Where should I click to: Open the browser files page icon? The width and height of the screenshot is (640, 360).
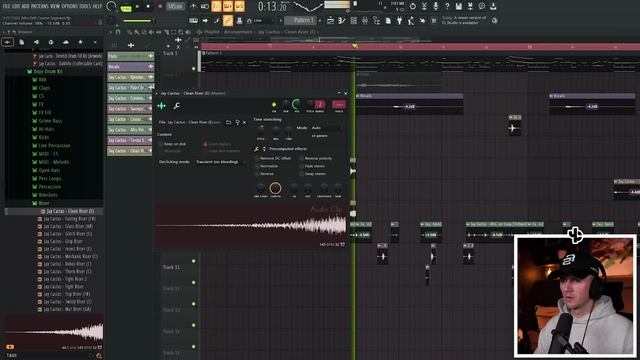click(22, 42)
